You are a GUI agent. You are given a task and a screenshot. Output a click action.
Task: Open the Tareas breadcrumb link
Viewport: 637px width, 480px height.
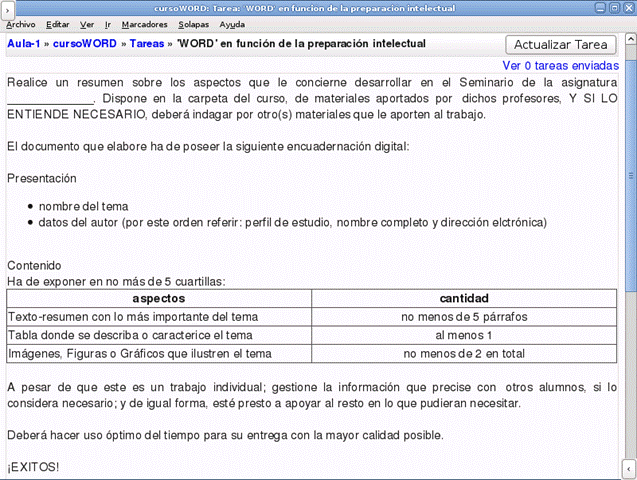coord(147,44)
